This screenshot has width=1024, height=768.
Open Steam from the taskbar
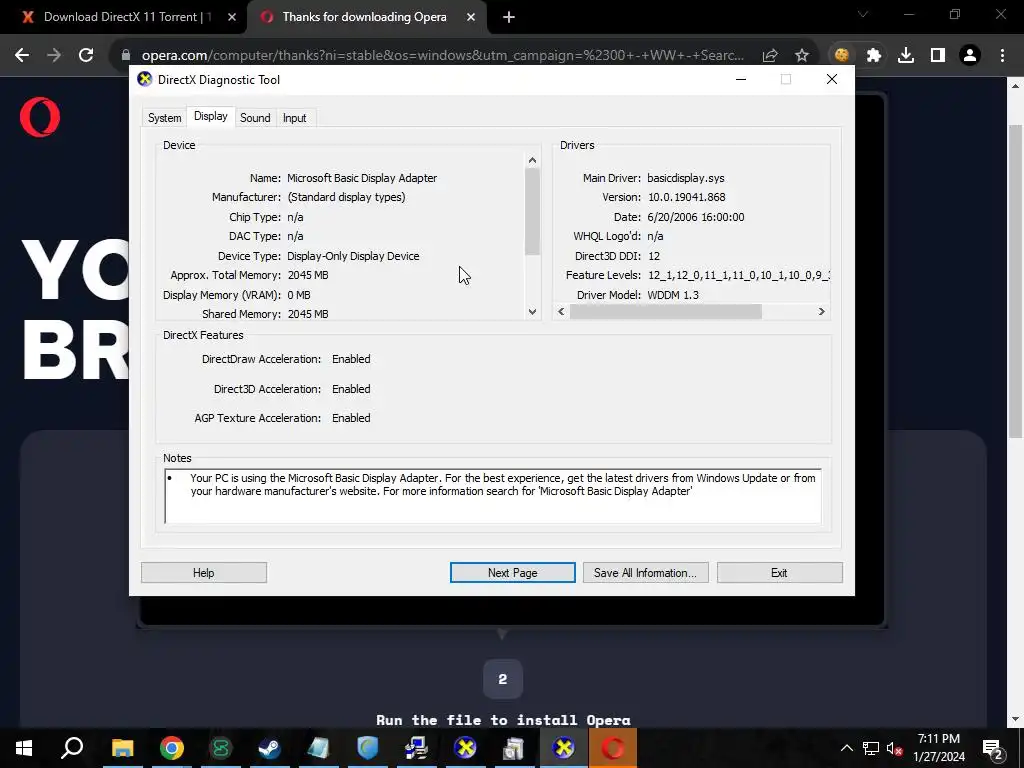270,748
